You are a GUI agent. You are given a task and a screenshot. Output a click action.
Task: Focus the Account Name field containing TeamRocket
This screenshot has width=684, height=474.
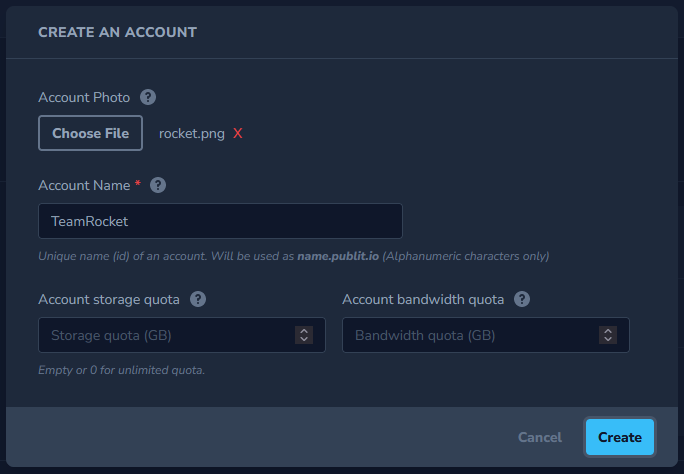point(220,221)
